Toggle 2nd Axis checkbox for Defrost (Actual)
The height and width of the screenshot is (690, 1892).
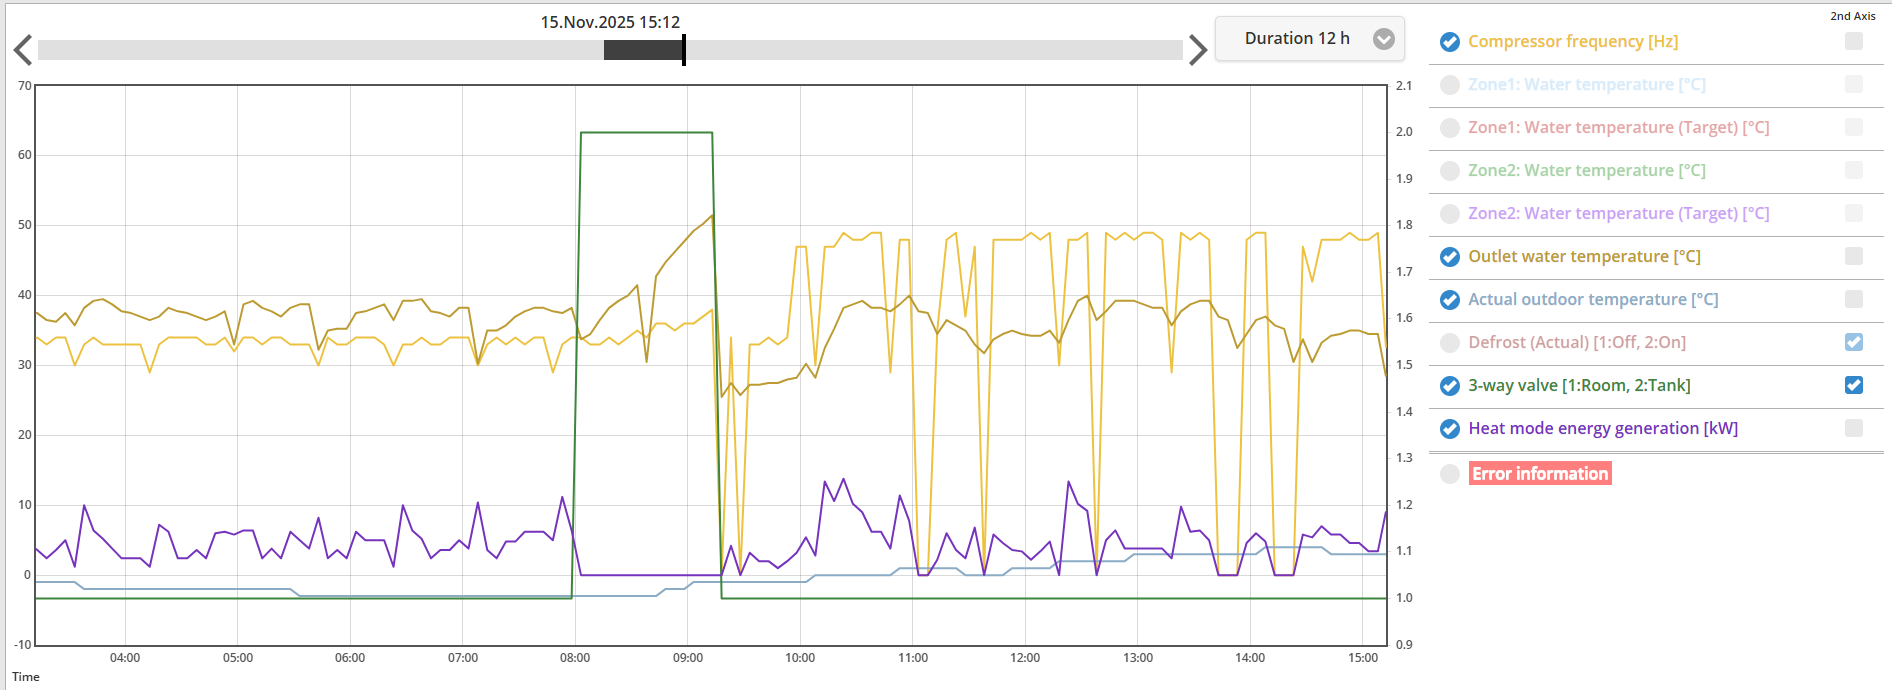coord(1853,342)
